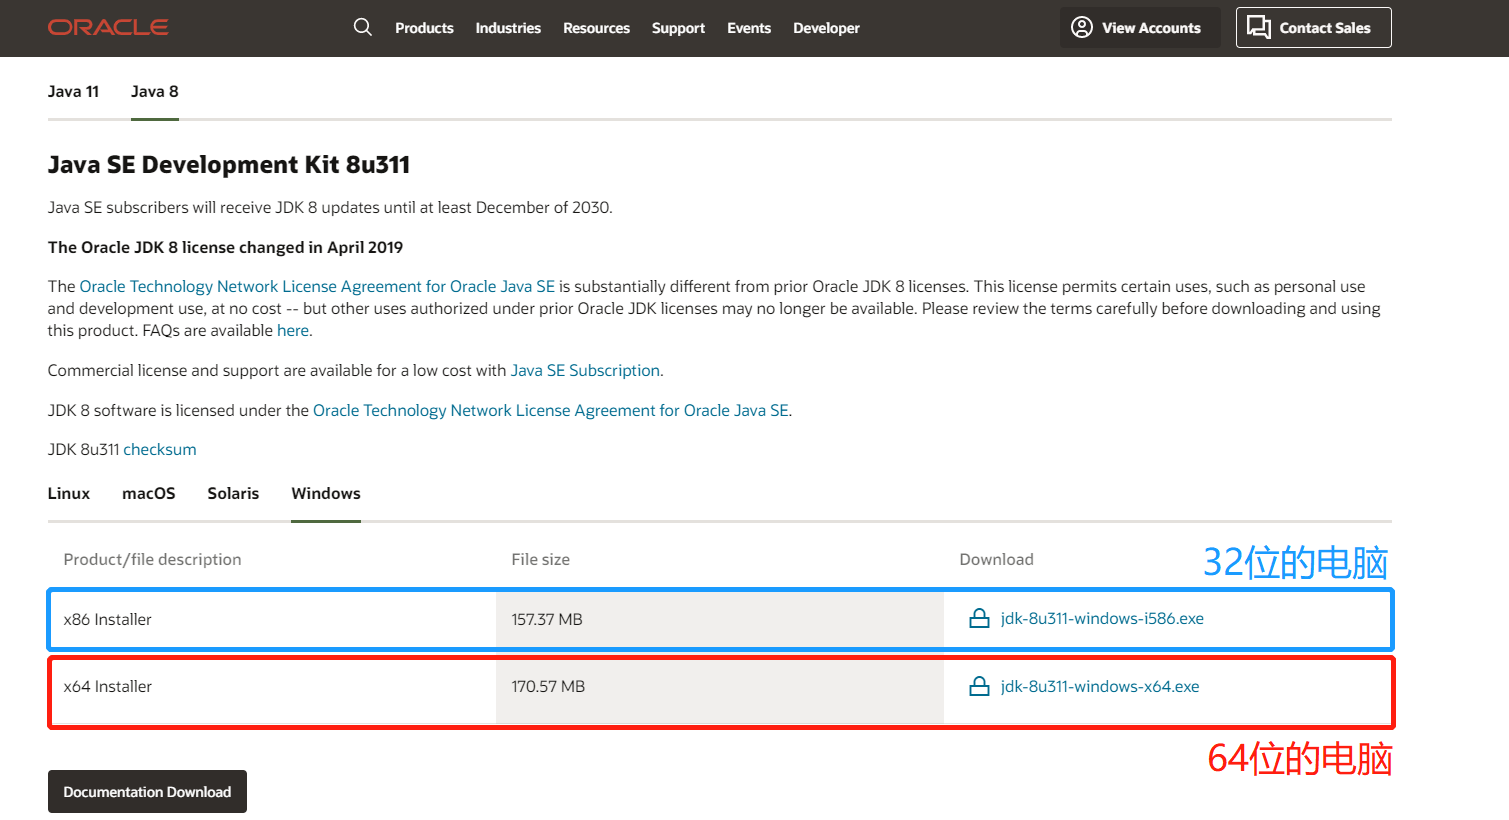Viewport: 1509px width, 820px height.
Task: Open the JDK 8u311 checksum link
Action: pyautogui.click(x=160, y=450)
